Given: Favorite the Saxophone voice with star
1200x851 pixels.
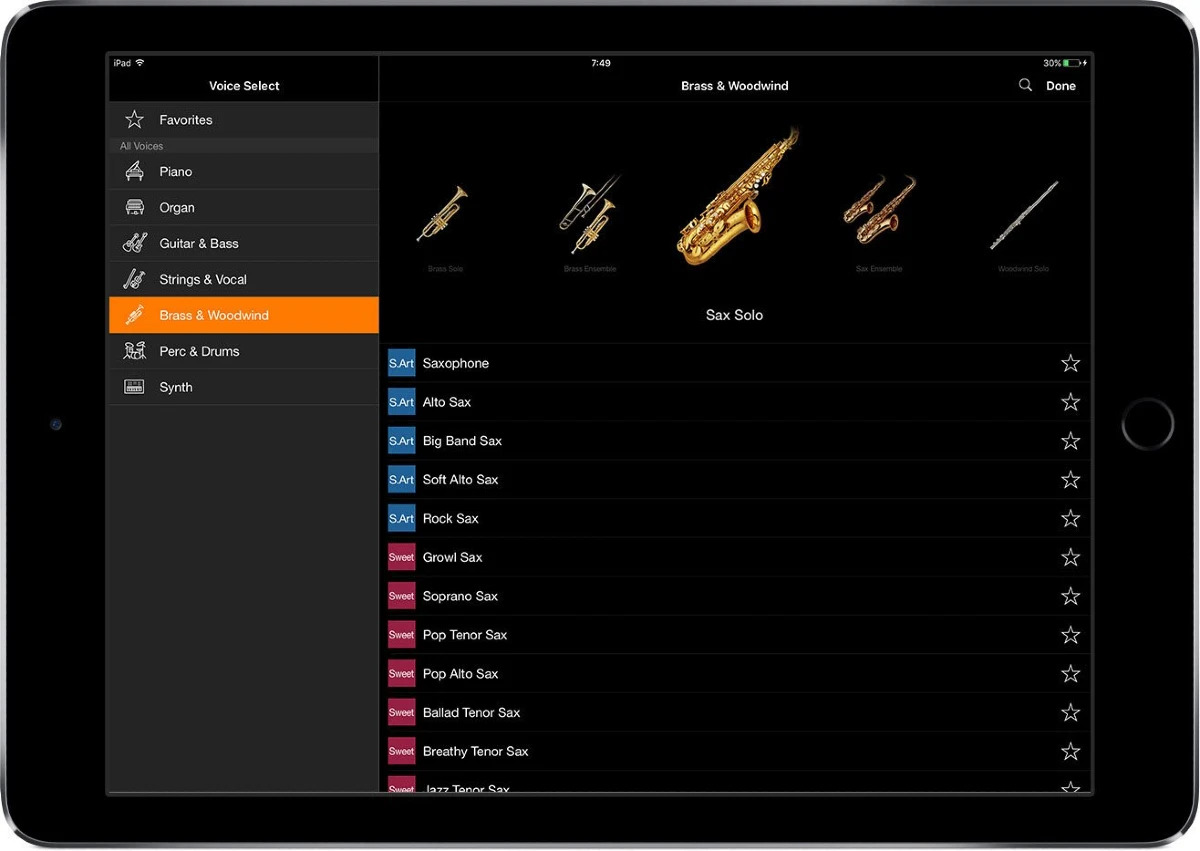Looking at the screenshot, I should click(x=1070, y=363).
